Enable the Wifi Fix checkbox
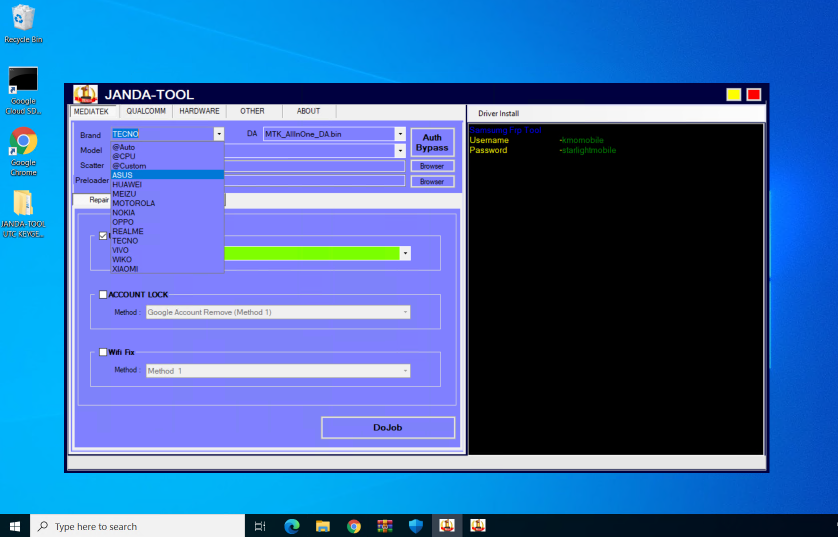 [103, 352]
